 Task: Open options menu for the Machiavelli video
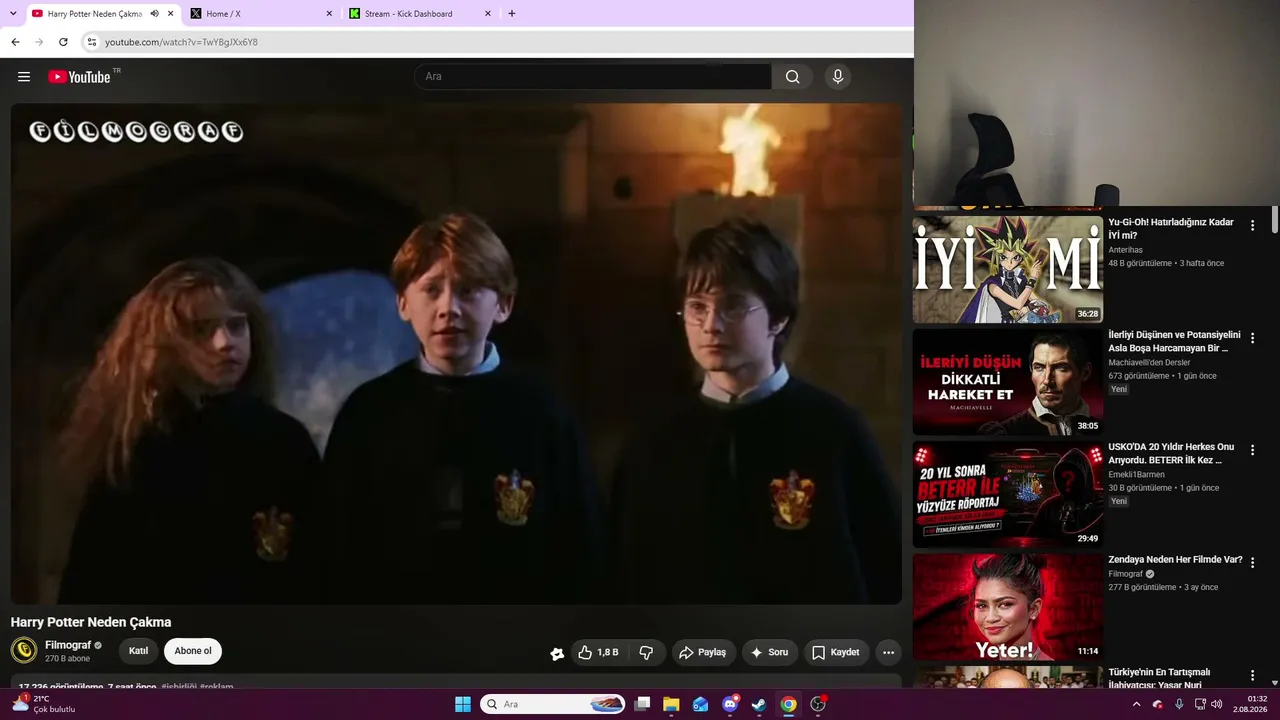(1252, 338)
